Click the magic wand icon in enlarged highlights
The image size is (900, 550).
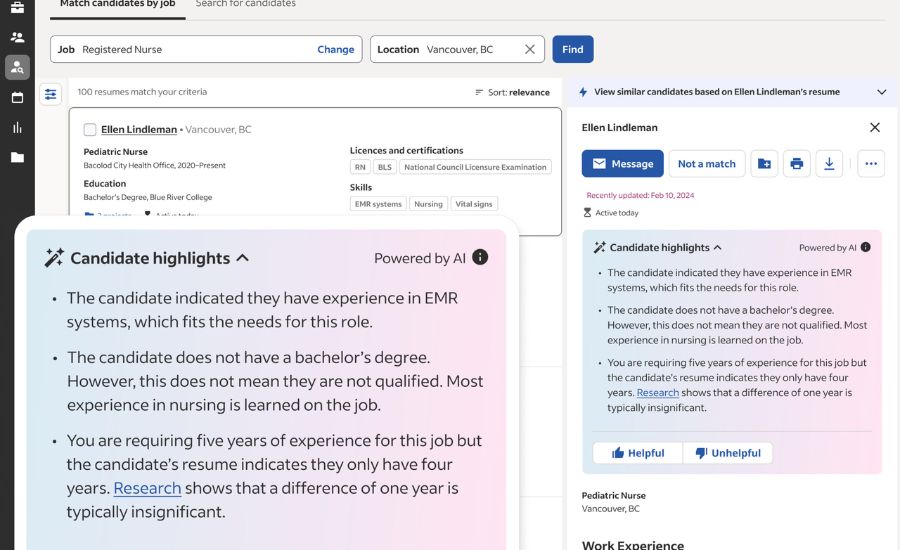coord(55,258)
